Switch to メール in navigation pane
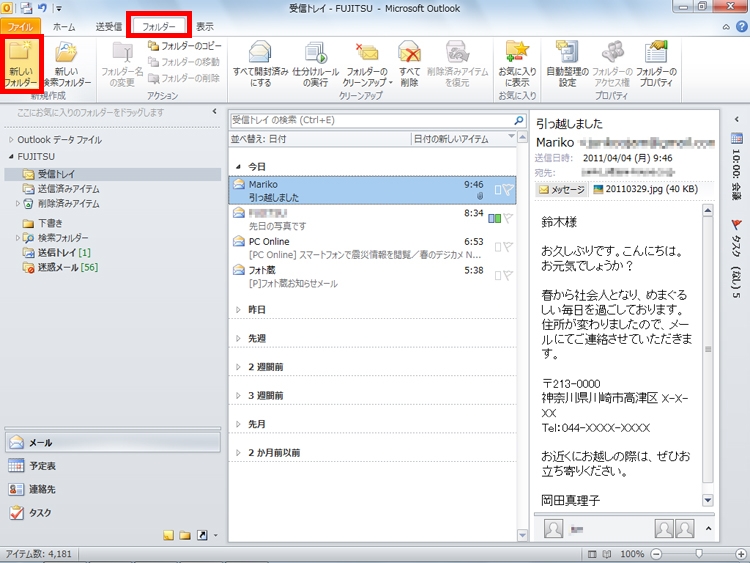Viewport: 750px width, 563px height. coord(113,442)
